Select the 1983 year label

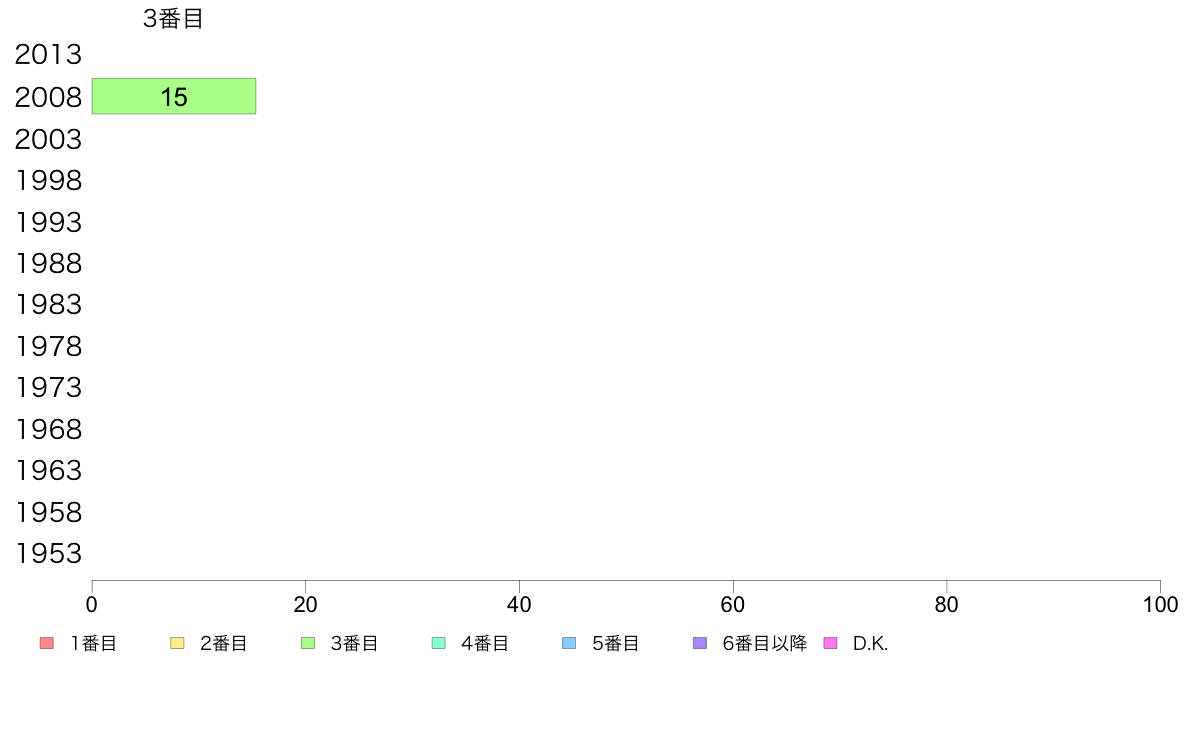point(48,304)
